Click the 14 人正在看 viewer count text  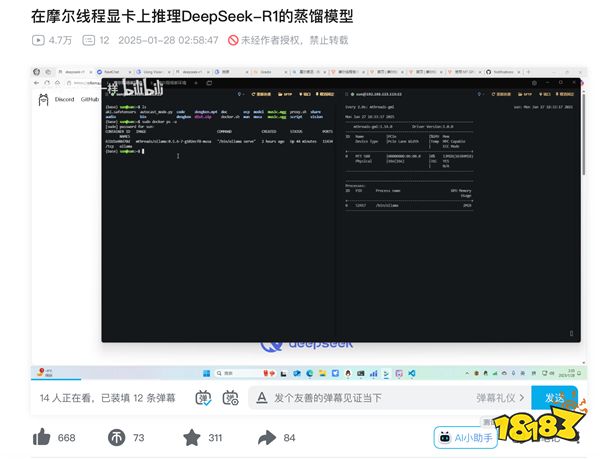[66, 398]
